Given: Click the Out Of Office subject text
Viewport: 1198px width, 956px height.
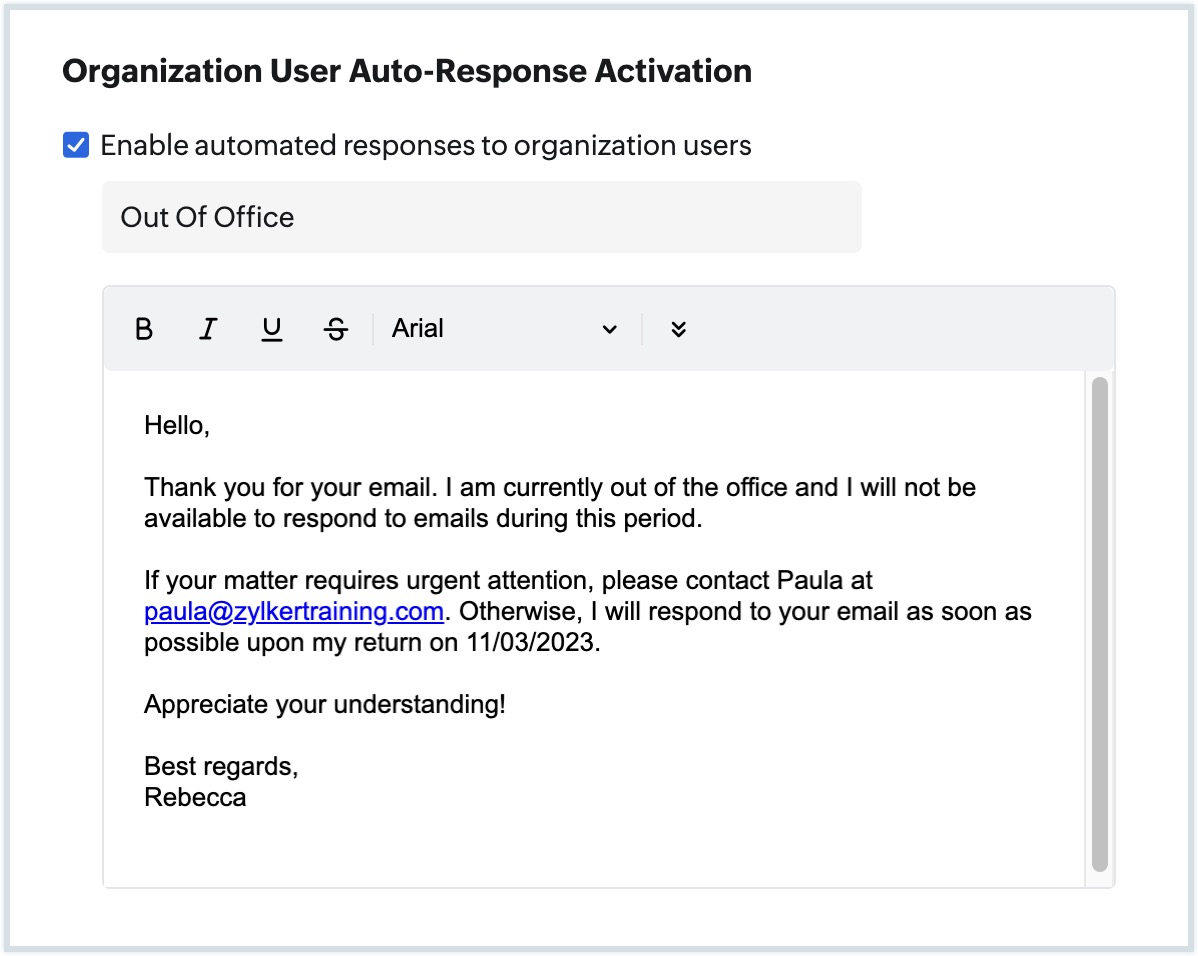Looking at the screenshot, I should tap(207, 217).
